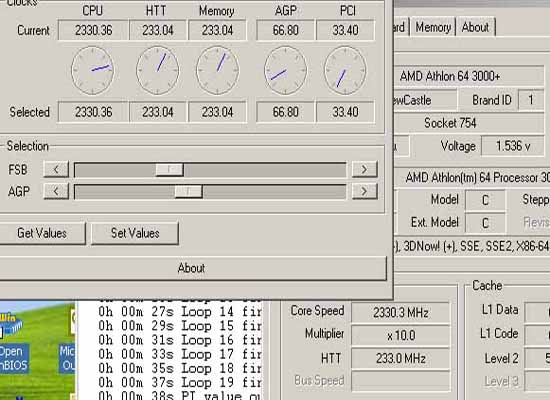Click the AGP clock dial gauge
The height and width of the screenshot is (400, 550).
pos(286,71)
